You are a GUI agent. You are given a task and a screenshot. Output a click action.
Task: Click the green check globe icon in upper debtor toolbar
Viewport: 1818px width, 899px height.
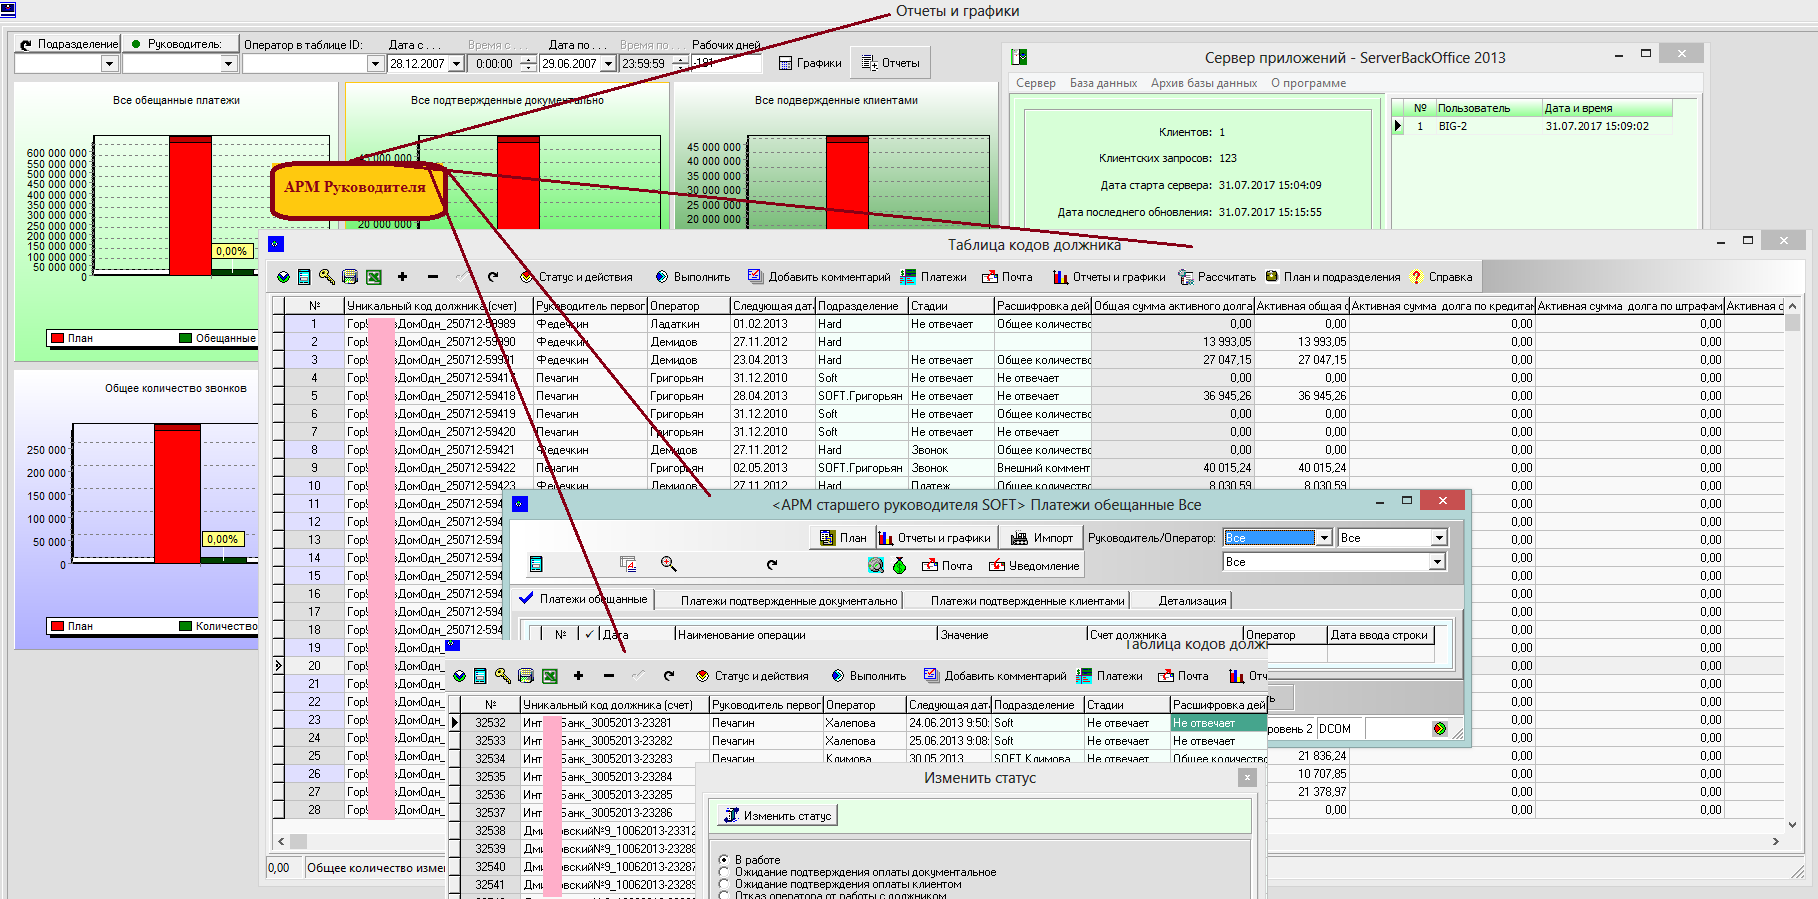click(284, 277)
